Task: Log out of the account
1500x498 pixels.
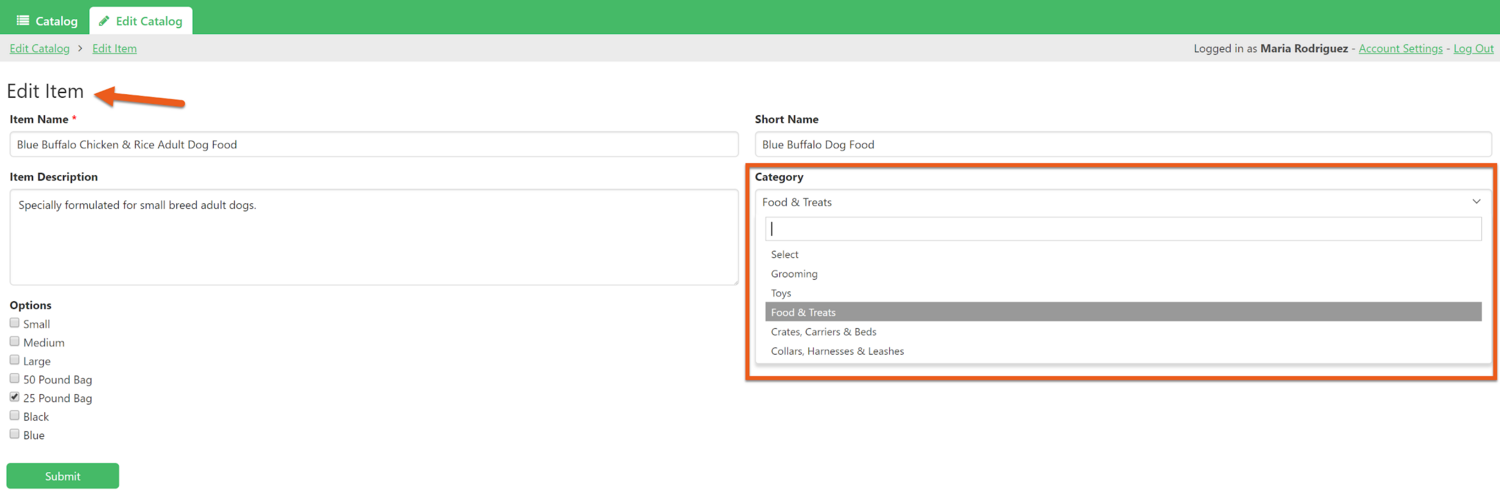Action: coord(1473,49)
